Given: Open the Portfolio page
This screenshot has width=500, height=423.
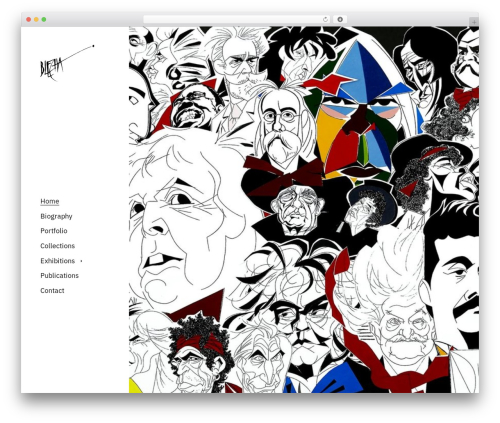Looking at the screenshot, I should 54,231.
